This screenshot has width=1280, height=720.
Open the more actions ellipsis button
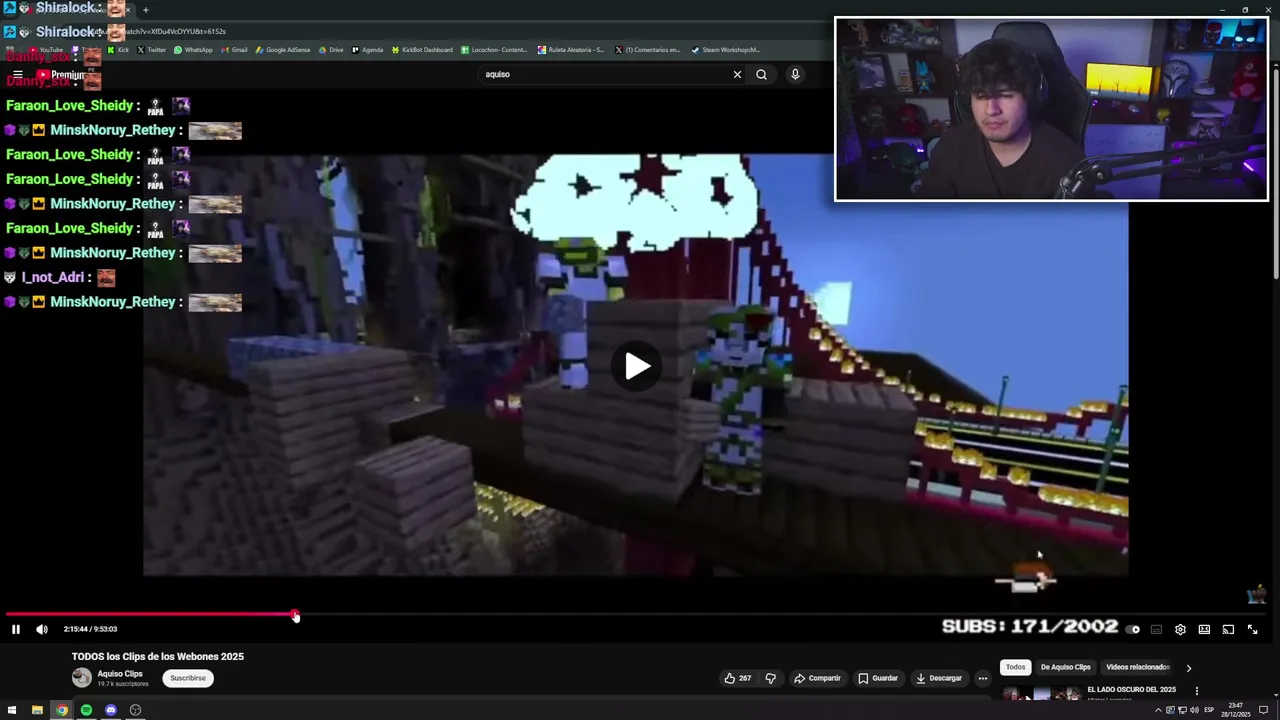982,678
